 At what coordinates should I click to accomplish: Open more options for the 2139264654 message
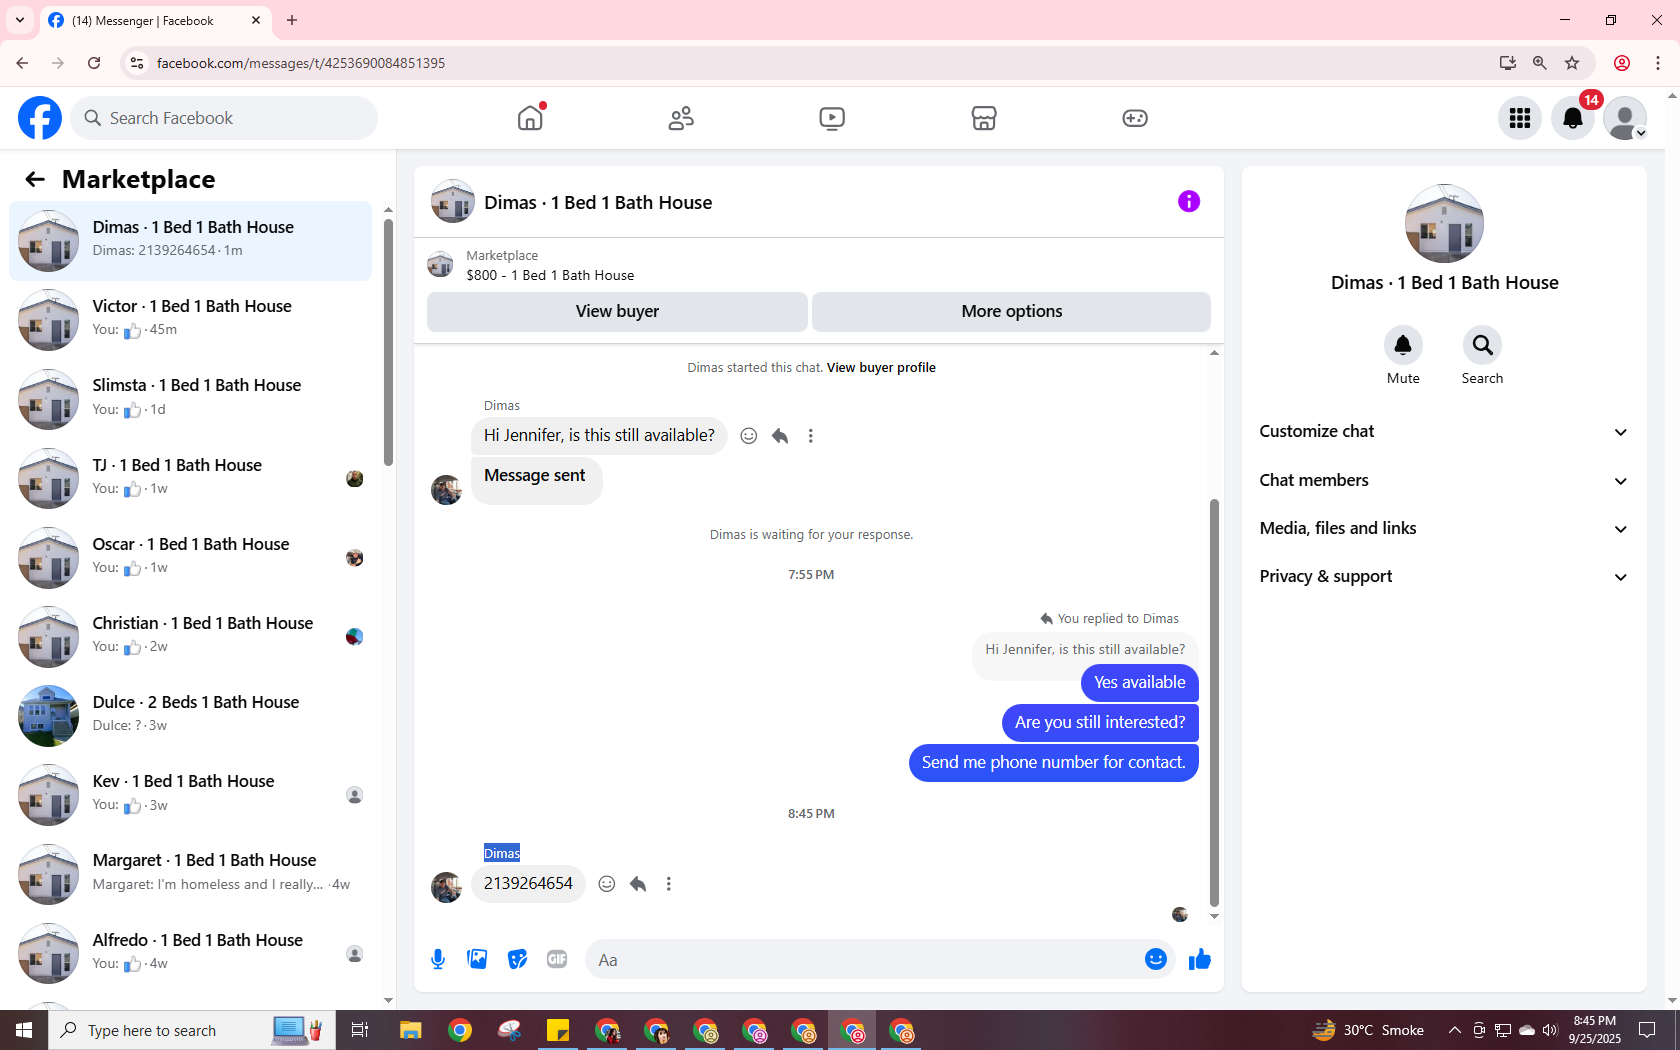point(669,884)
